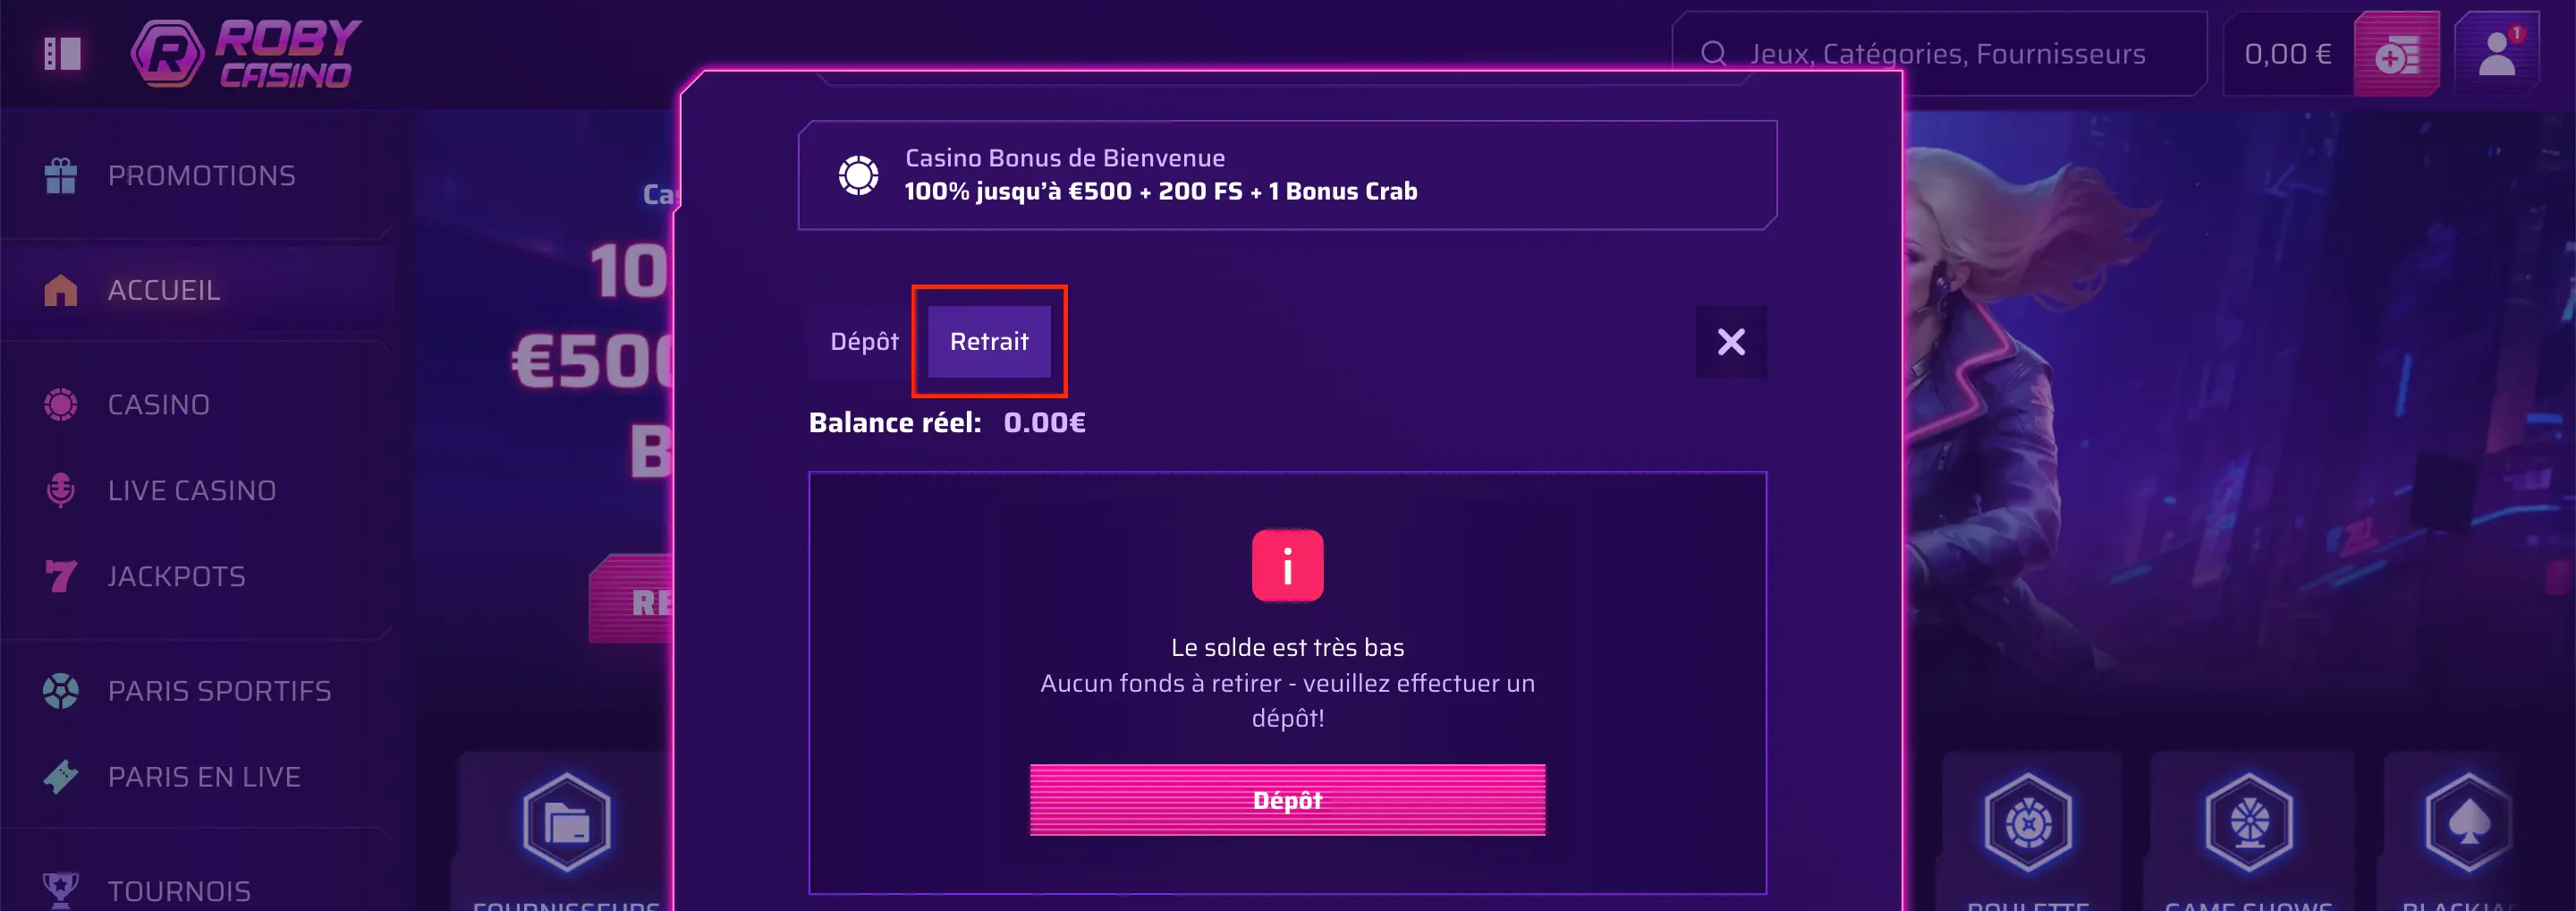Screen dimensions: 2576x911
Task: Select the Retrait tab
Action: click(x=989, y=342)
